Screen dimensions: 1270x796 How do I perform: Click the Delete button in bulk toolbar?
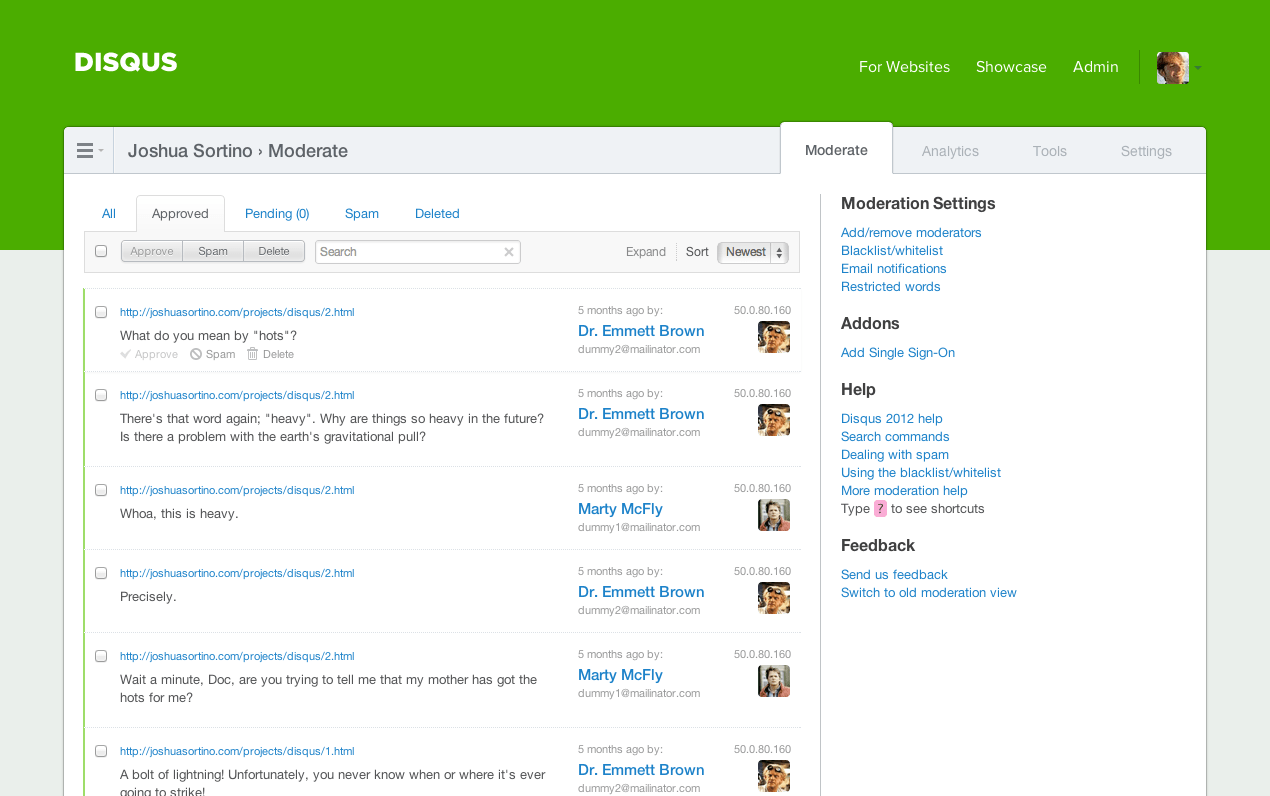pos(274,251)
